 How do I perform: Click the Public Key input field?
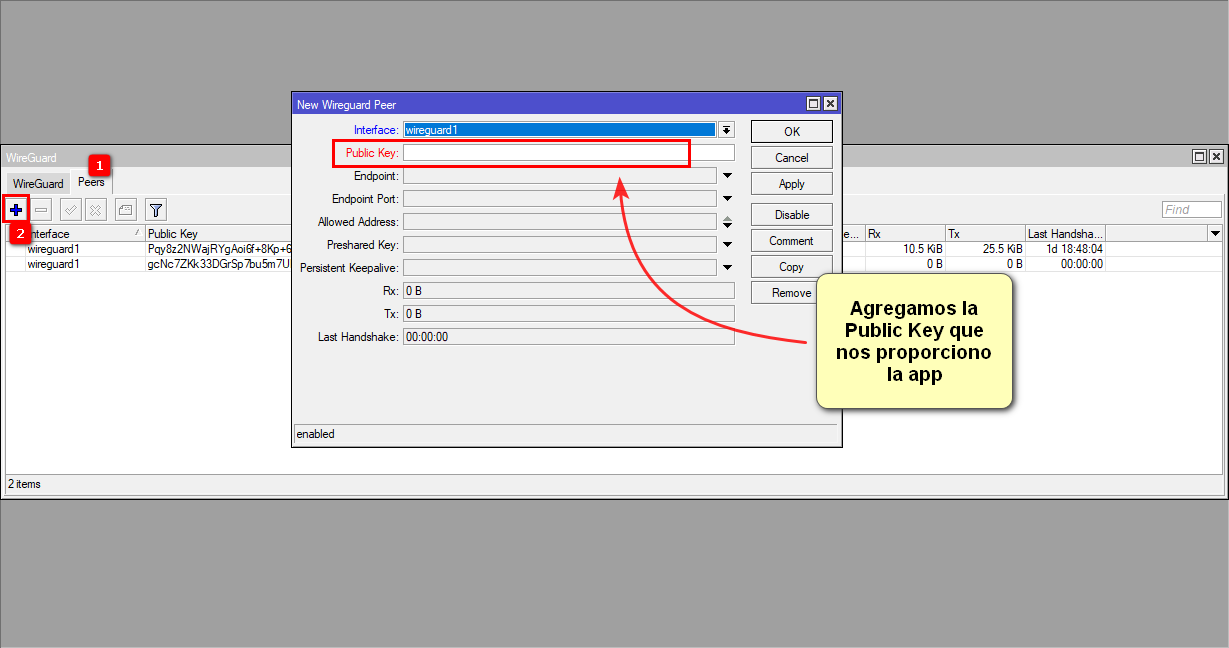coord(568,153)
